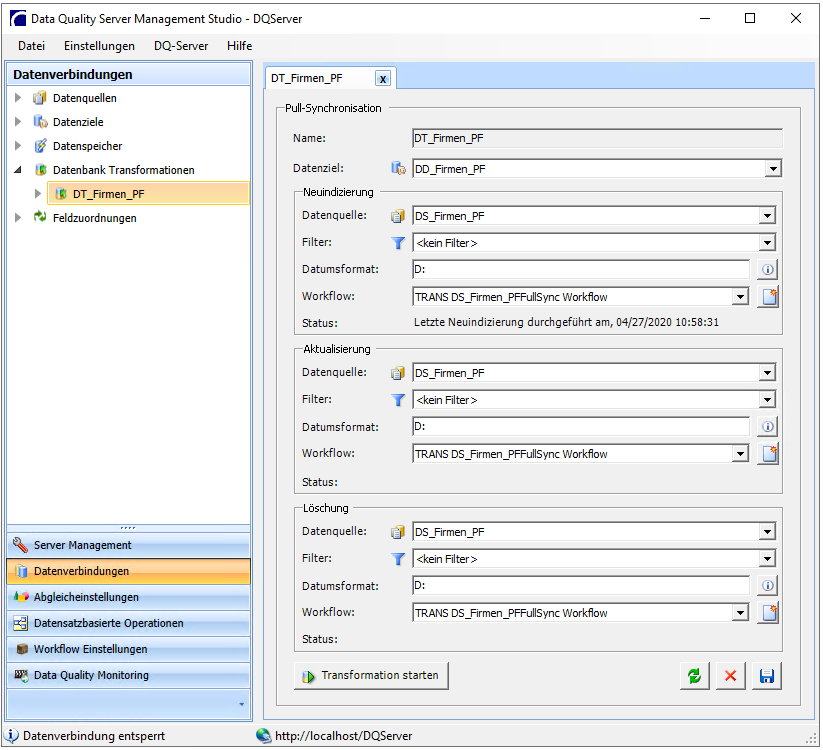Open the Hilfe menu
The width and height of the screenshot is (823, 750).
[x=239, y=46]
